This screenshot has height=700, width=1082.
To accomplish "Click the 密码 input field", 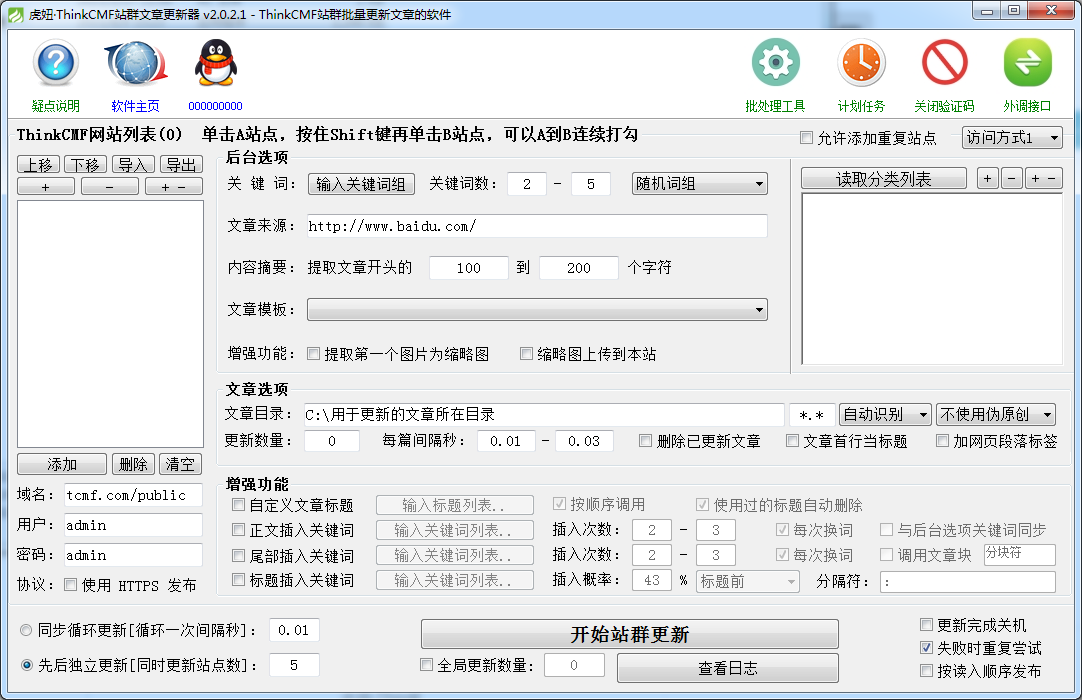I will (134, 555).
